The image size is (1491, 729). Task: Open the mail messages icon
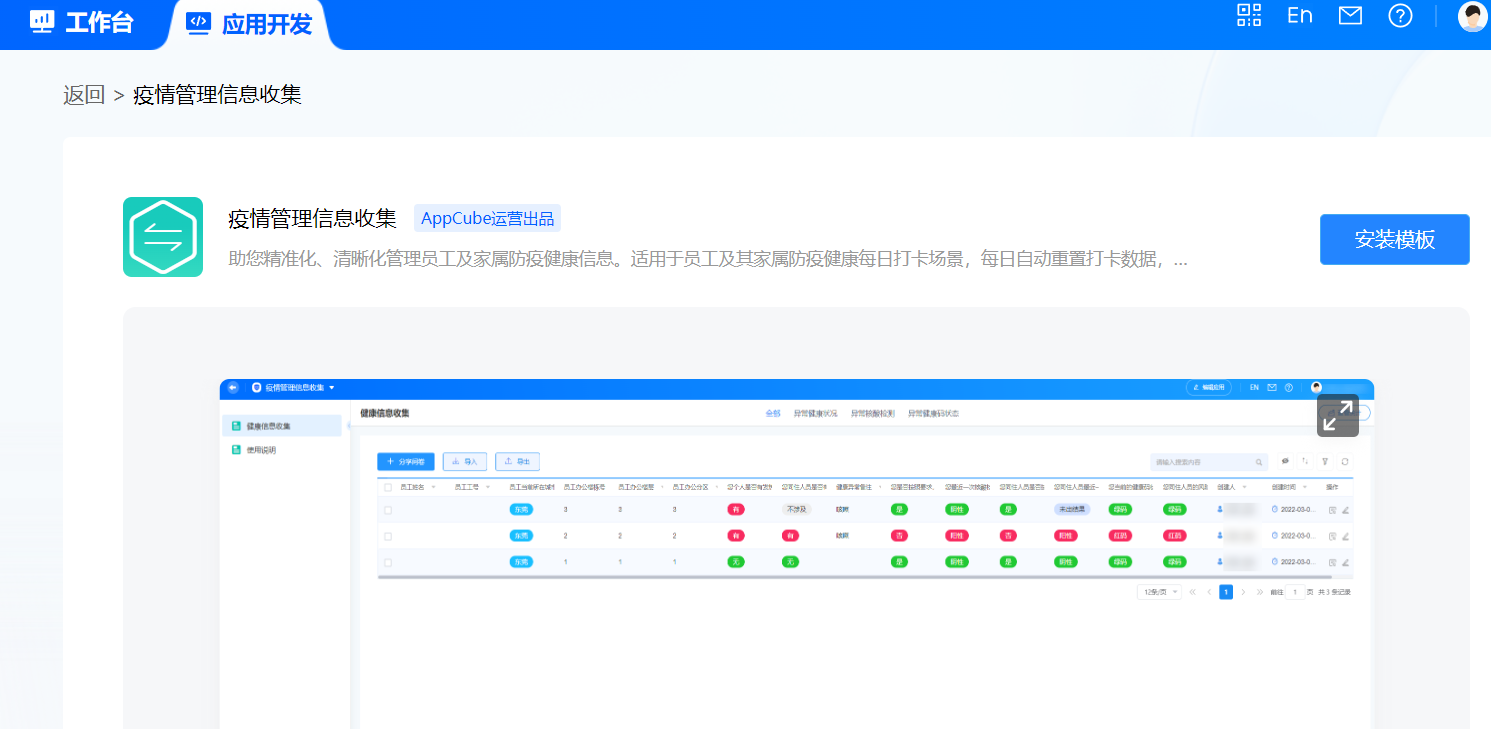click(1351, 16)
